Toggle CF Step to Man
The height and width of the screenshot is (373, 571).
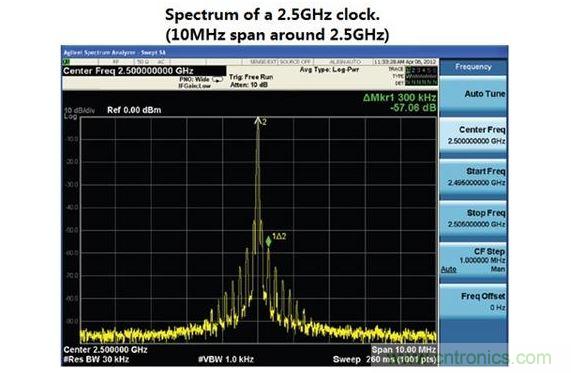tap(498, 269)
